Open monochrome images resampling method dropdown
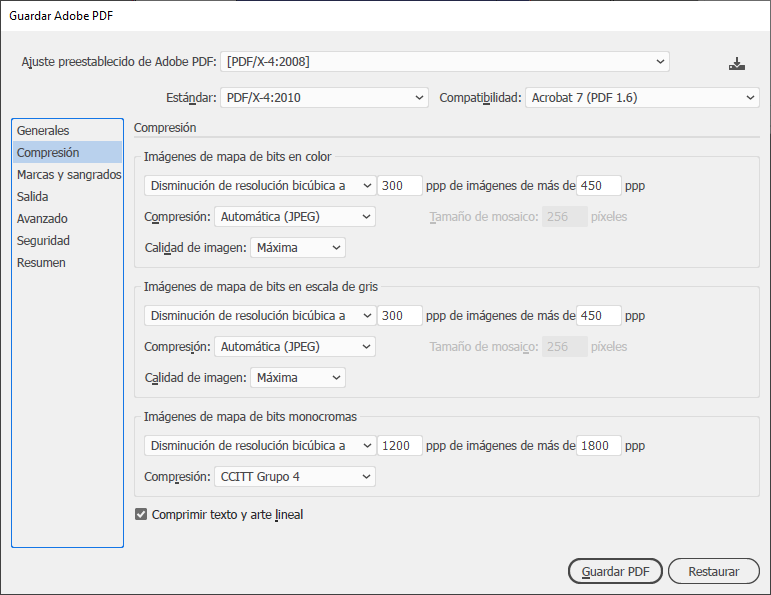 260,445
